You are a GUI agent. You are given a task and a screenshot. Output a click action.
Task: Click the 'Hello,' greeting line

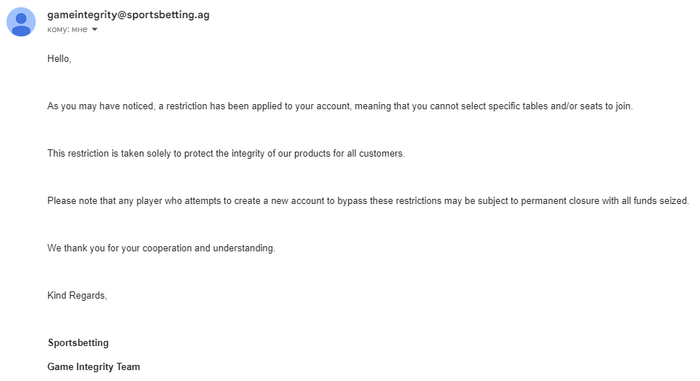tap(59, 59)
